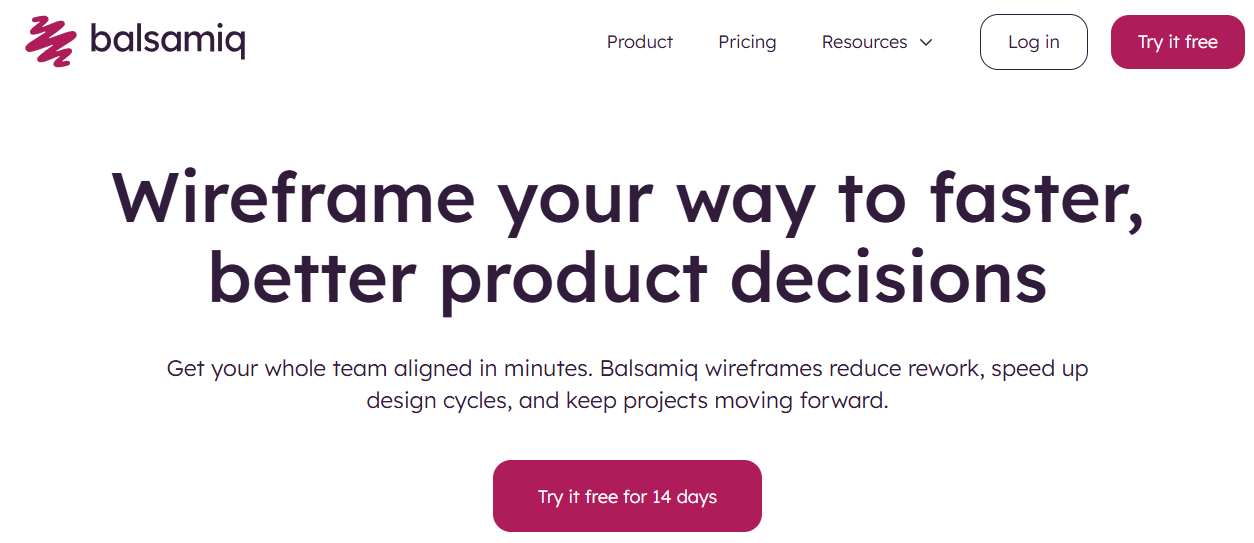Click the text 'keep projects moving forward'
This screenshot has height=543, width=1254.
727,402
